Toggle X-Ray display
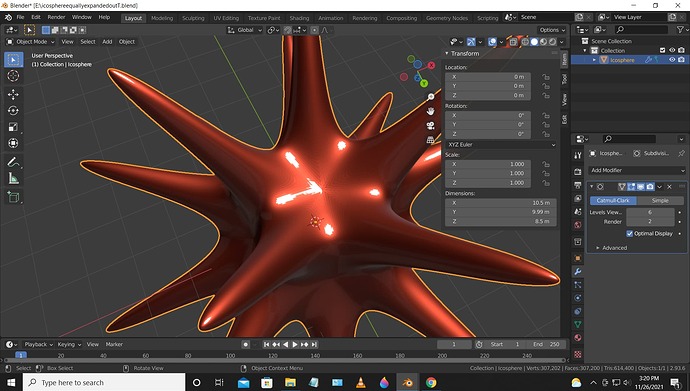 pyautogui.click(x=513, y=42)
